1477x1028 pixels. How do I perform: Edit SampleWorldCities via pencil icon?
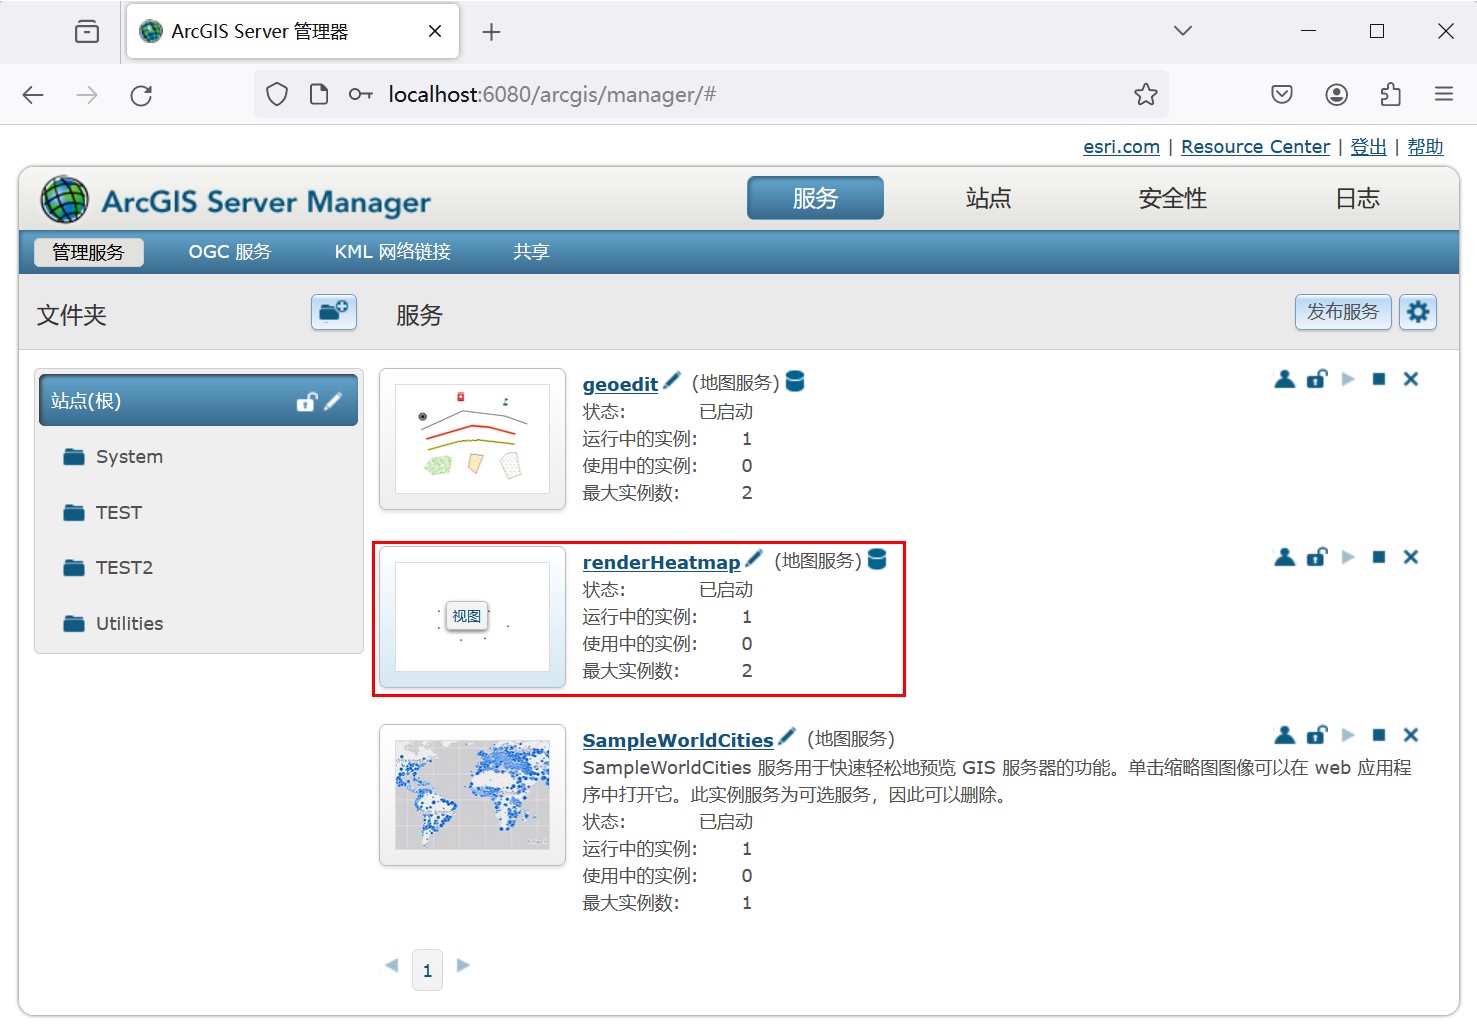tap(787, 737)
